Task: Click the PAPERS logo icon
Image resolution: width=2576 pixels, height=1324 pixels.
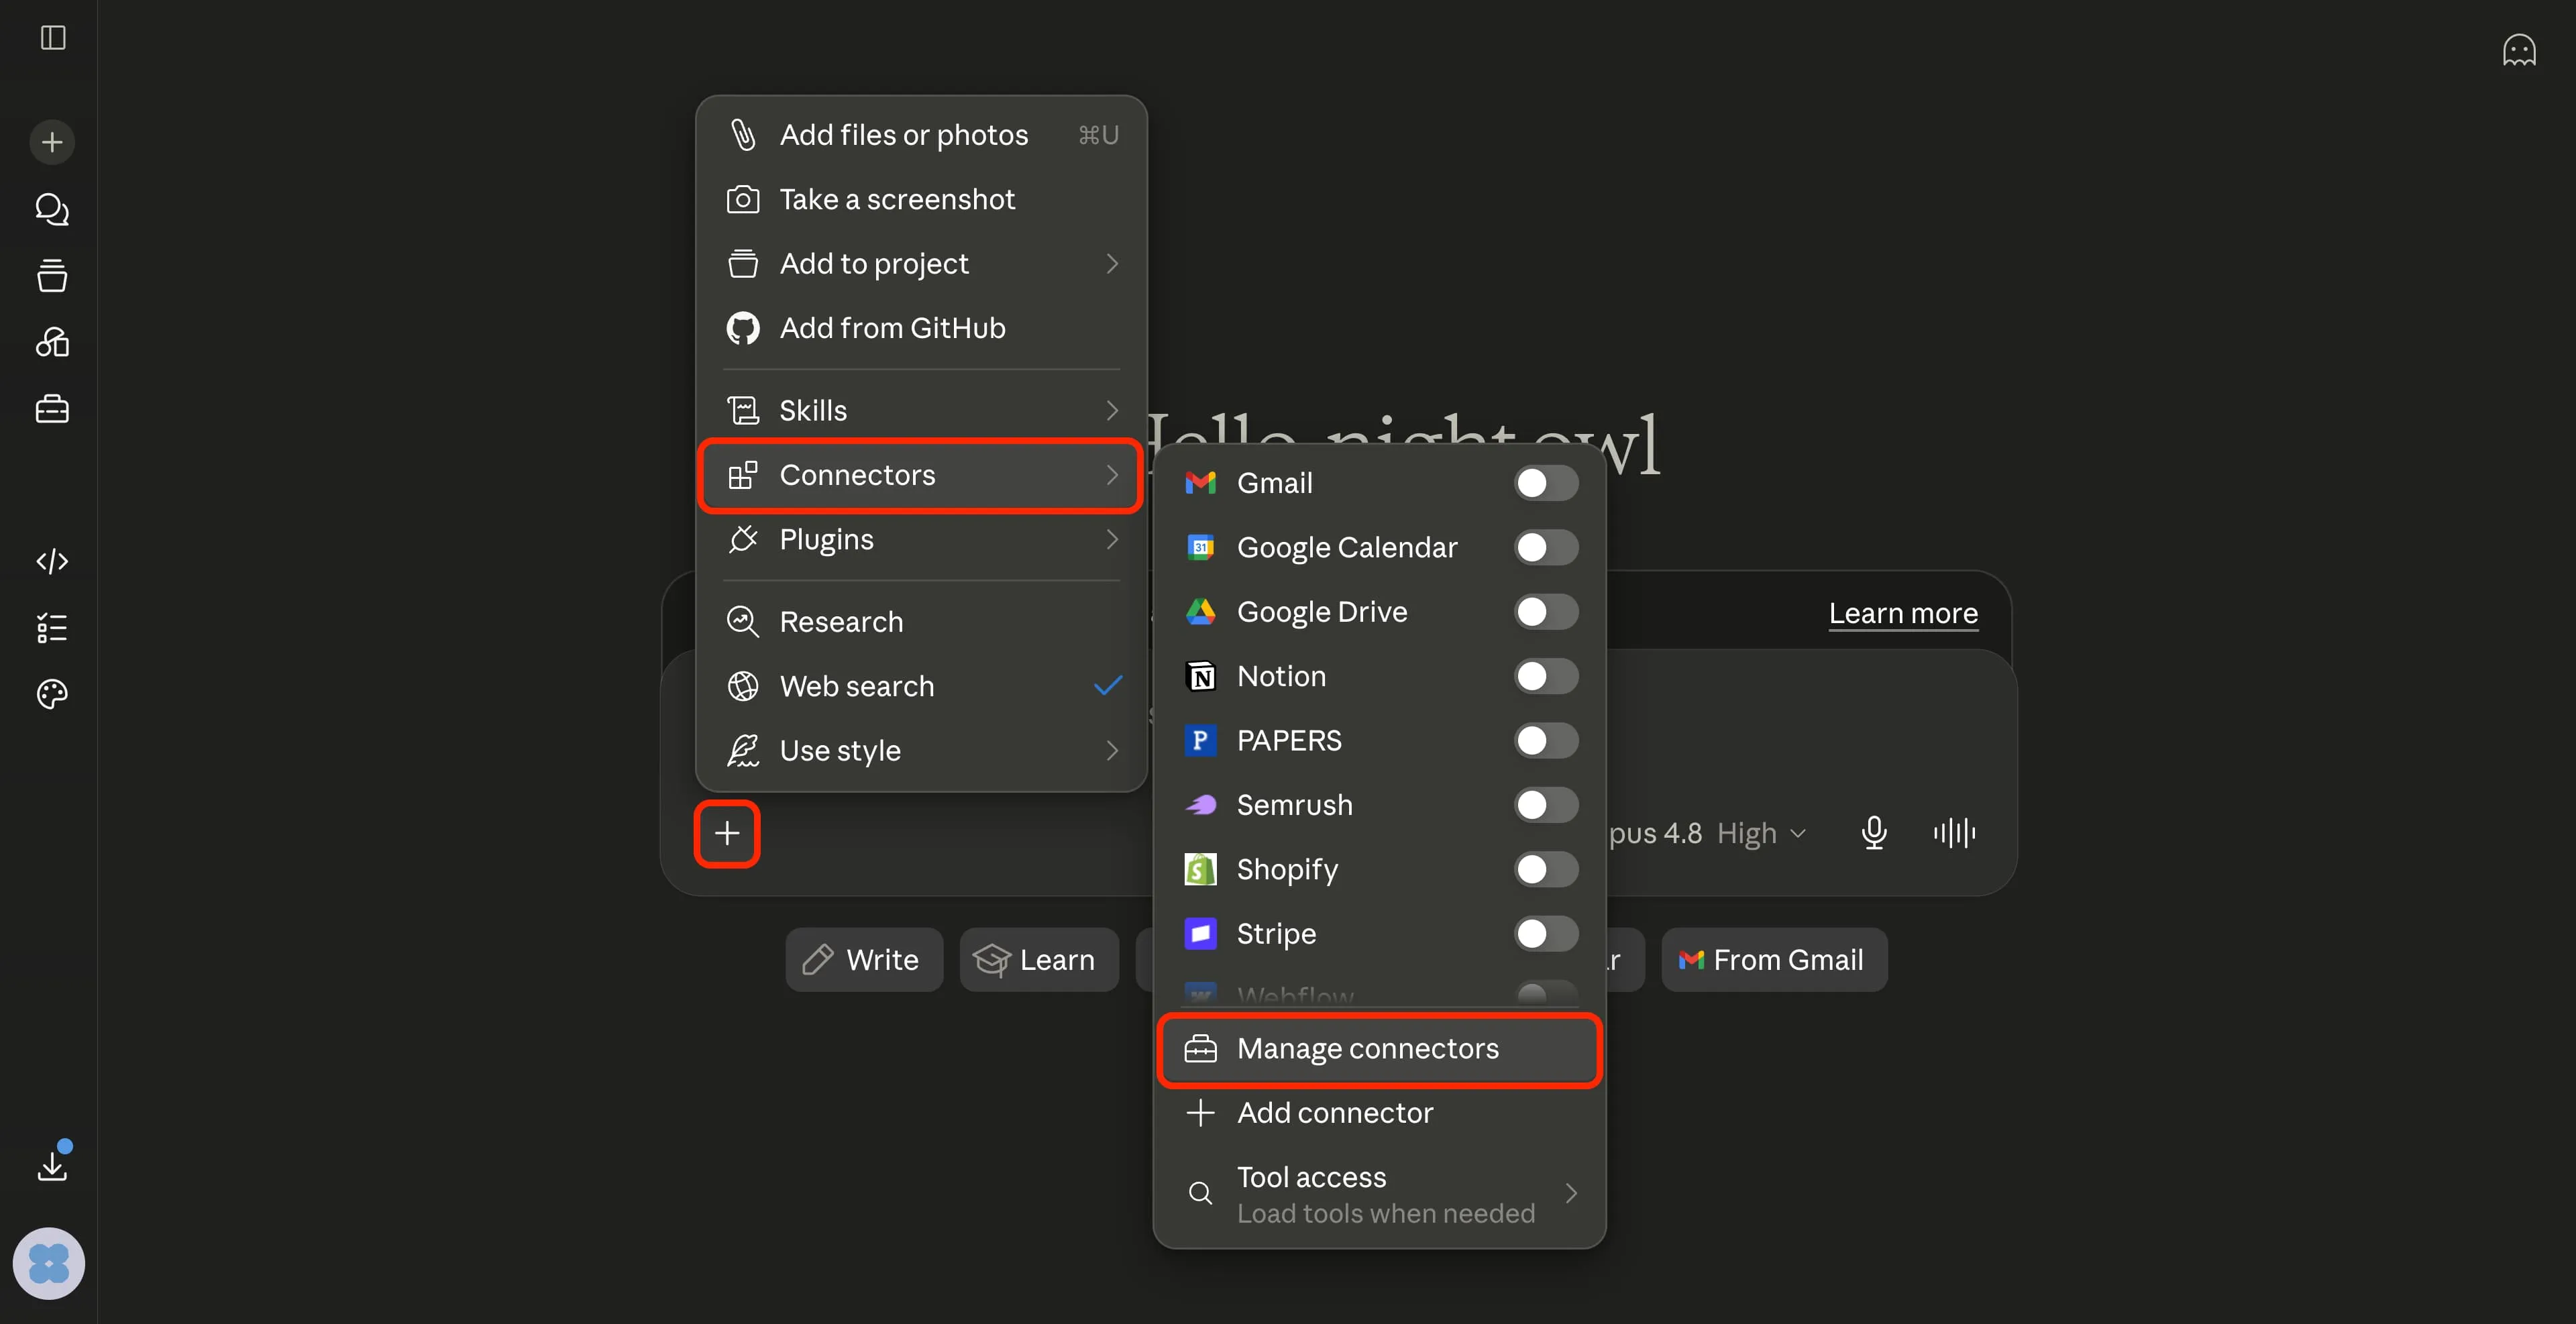Action: coord(1200,740)
